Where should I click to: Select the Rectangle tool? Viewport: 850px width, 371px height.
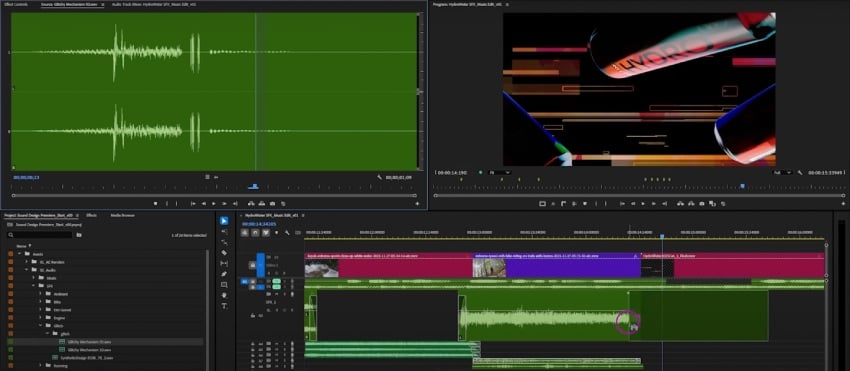[224, 285]
